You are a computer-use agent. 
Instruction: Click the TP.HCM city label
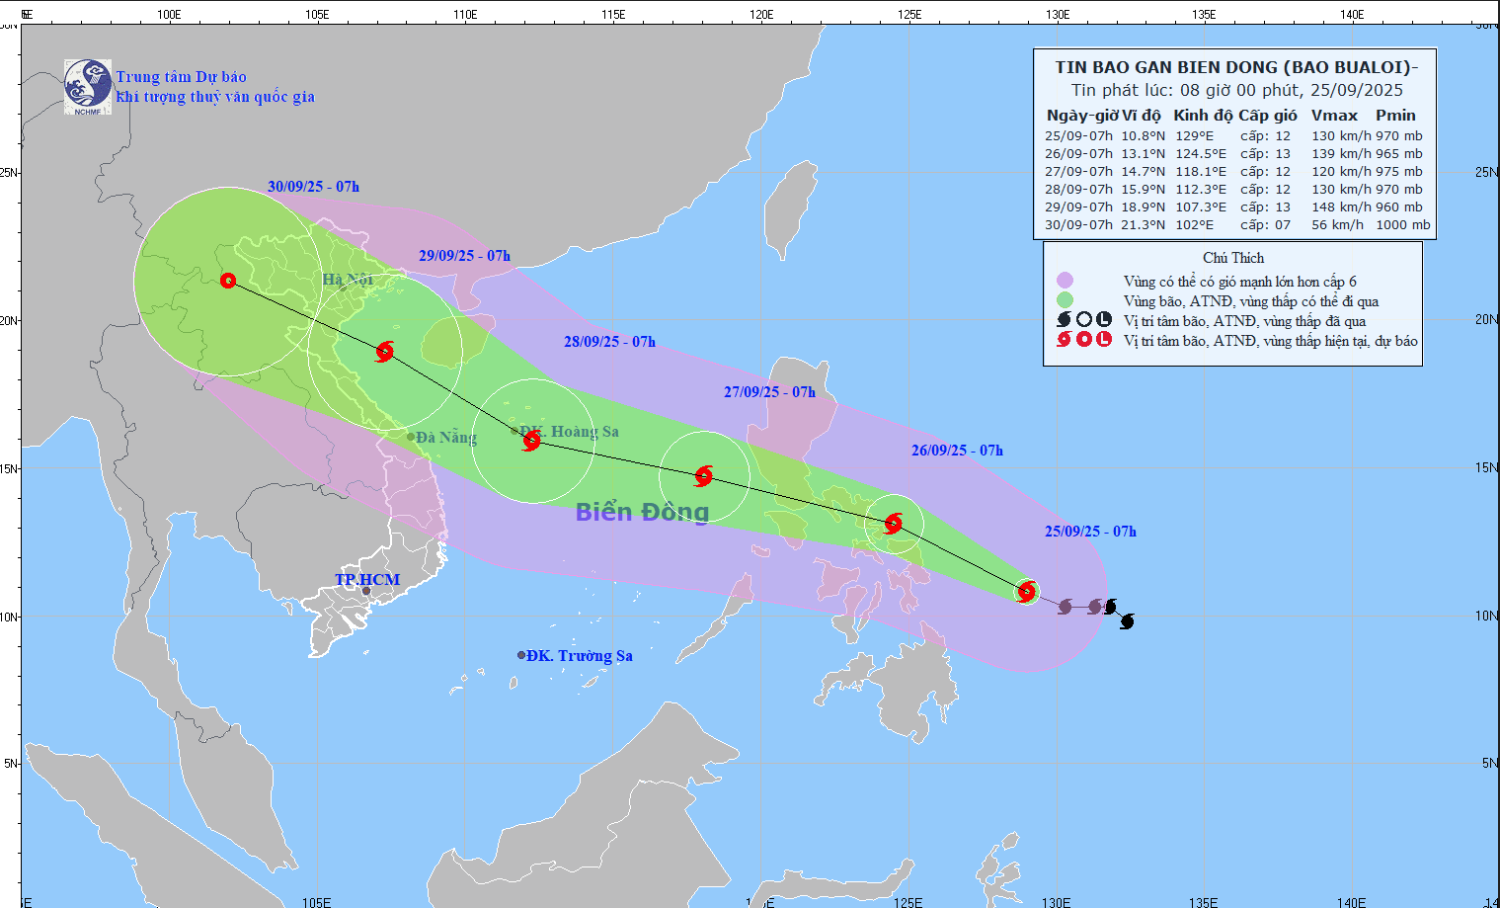(x=367, y=580)
